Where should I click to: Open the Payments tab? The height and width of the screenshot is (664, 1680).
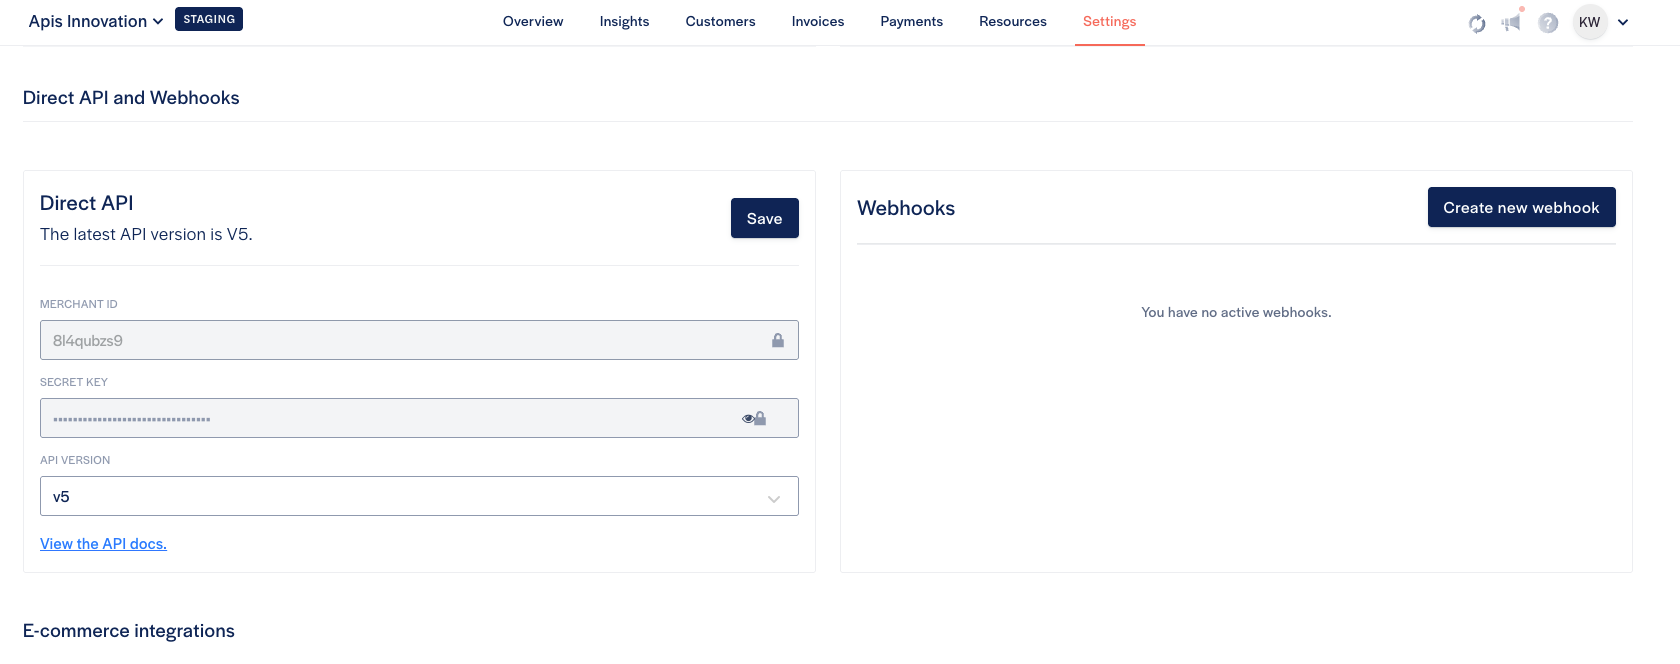pos(911,21)
